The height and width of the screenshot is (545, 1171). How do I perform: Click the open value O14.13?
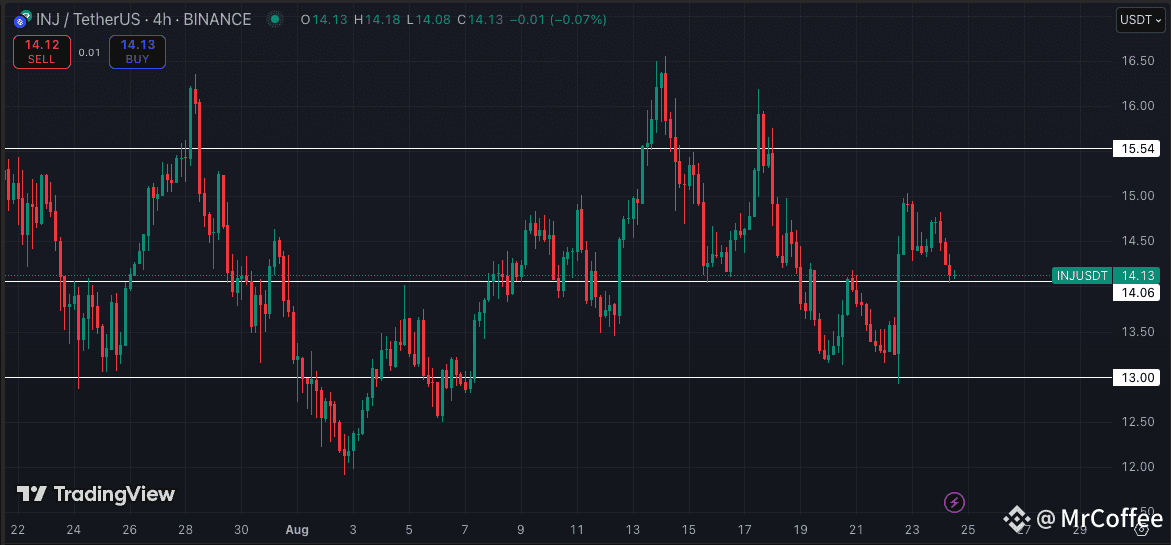pyautogui.click(x=324, y=20)
